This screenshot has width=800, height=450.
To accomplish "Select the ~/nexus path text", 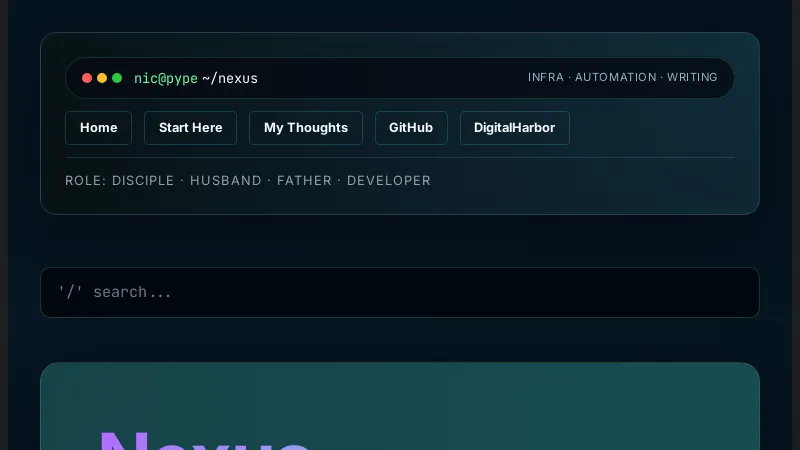I will tap(230, 78).
